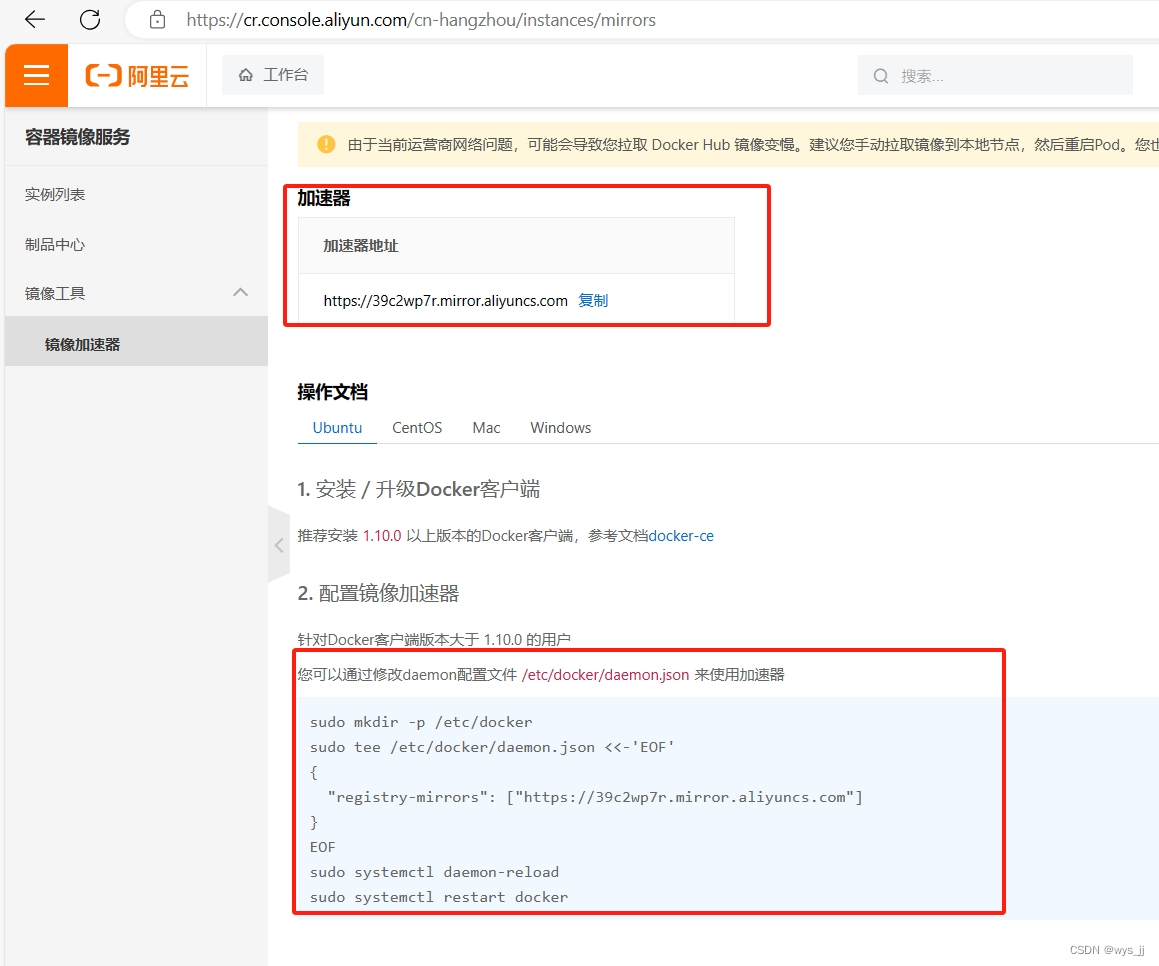
Task: Collapse the sidebar with the left chevron handle
Action: point(279,545)
